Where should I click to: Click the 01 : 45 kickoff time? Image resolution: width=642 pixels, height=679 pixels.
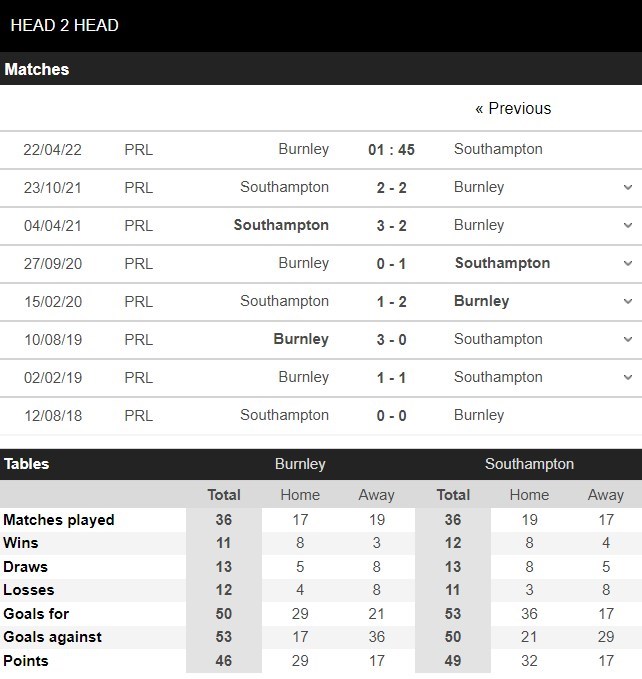391,150
